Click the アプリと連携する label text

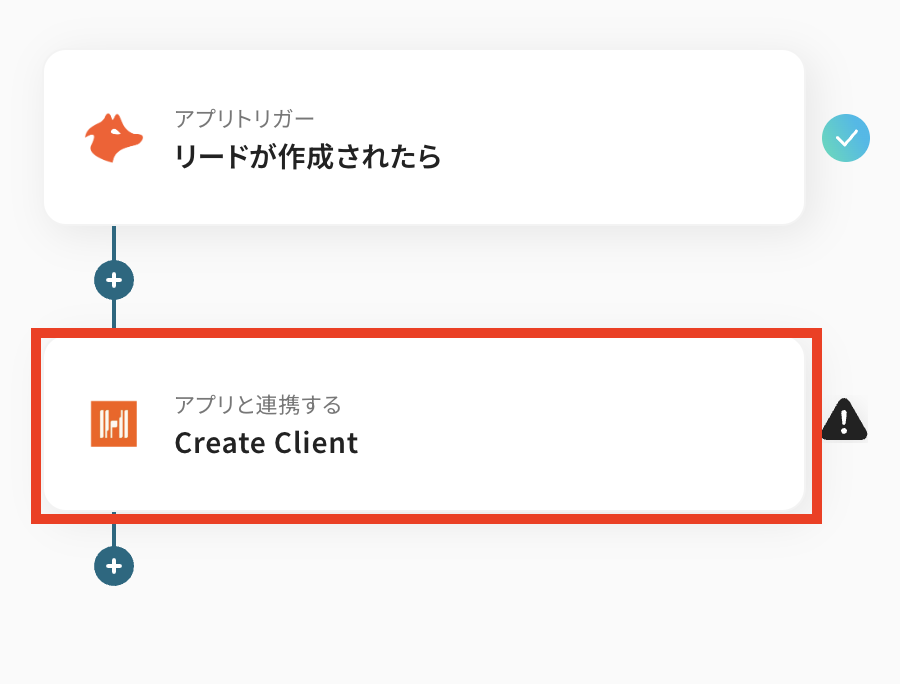[x=258, y=405]
